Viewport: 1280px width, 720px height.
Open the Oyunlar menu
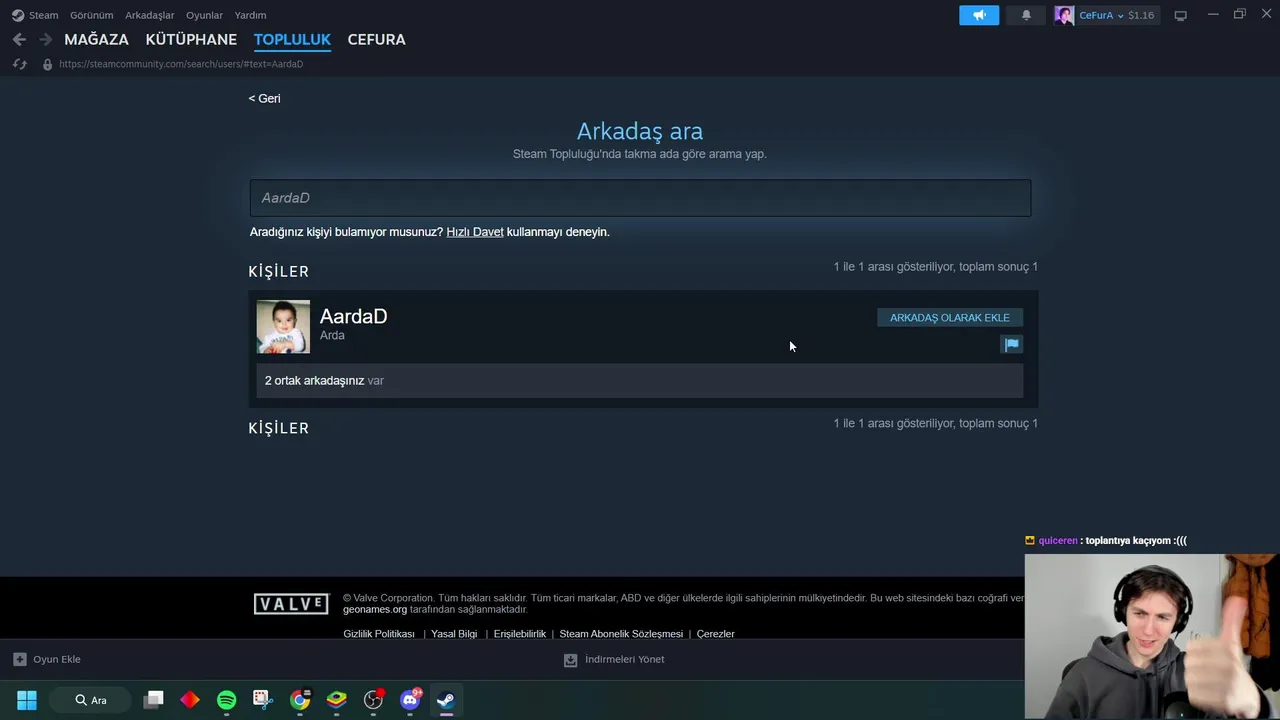[204, 15]
